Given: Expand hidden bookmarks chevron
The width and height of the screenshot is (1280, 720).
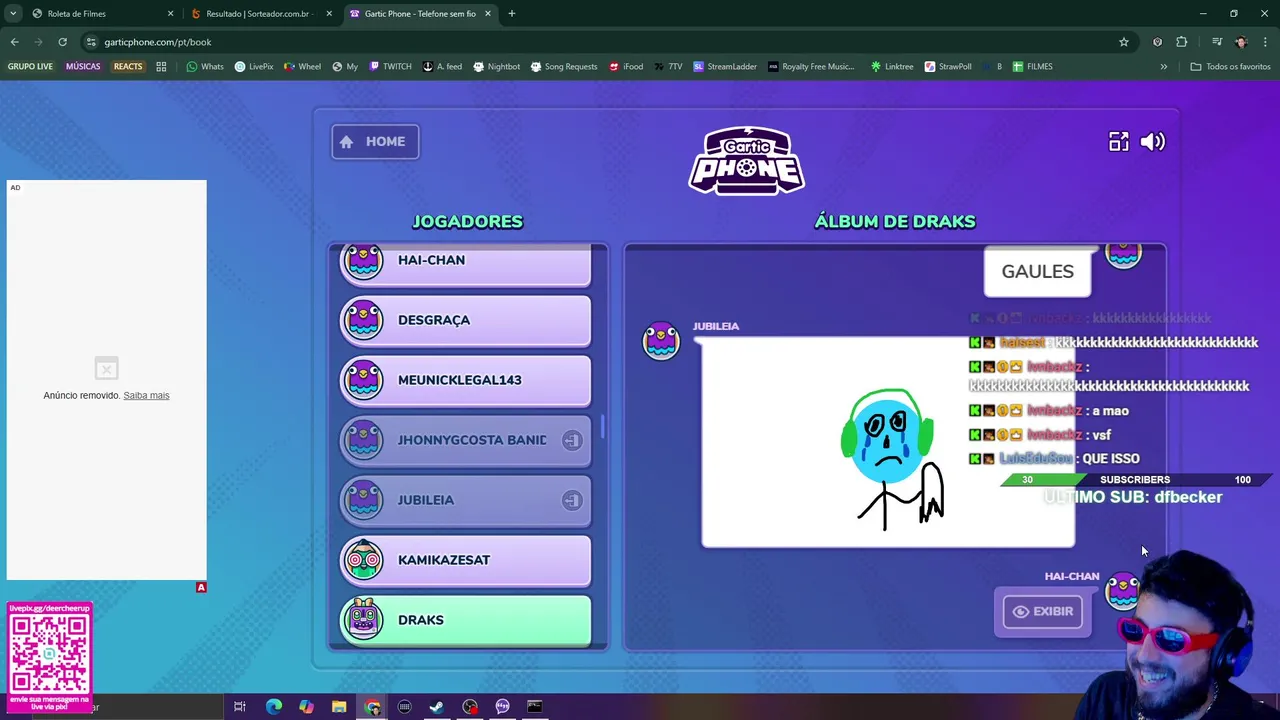Looking at the screenshot, I should point(1163,67).
